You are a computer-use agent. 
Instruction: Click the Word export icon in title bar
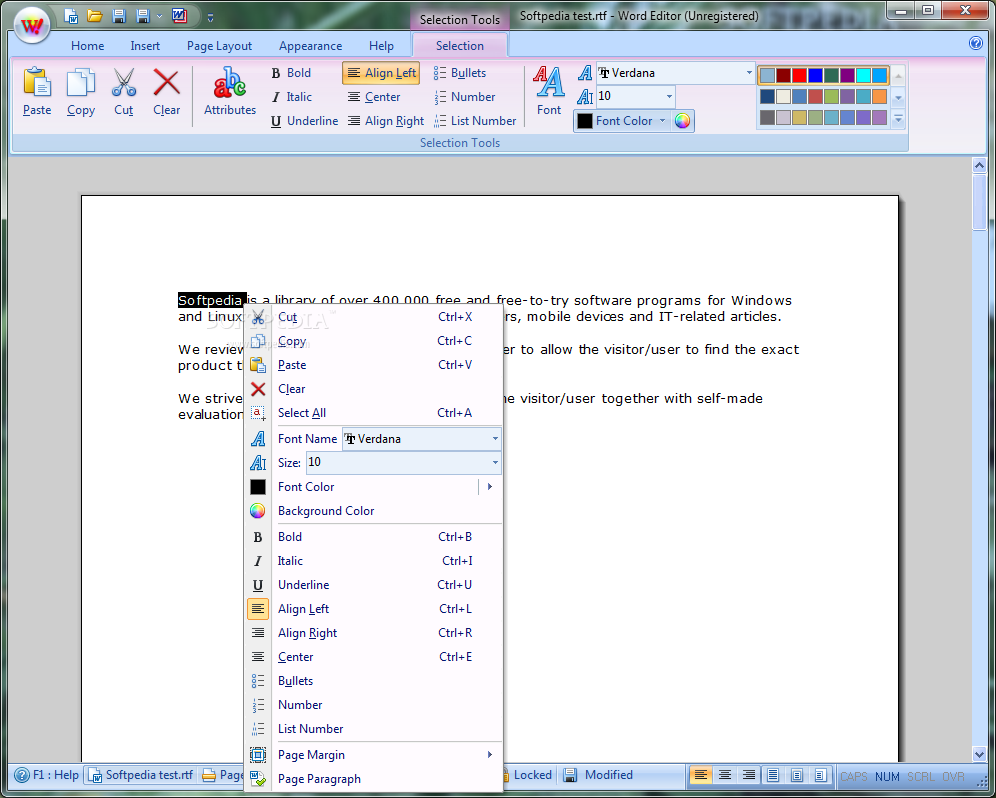[179, 16]
